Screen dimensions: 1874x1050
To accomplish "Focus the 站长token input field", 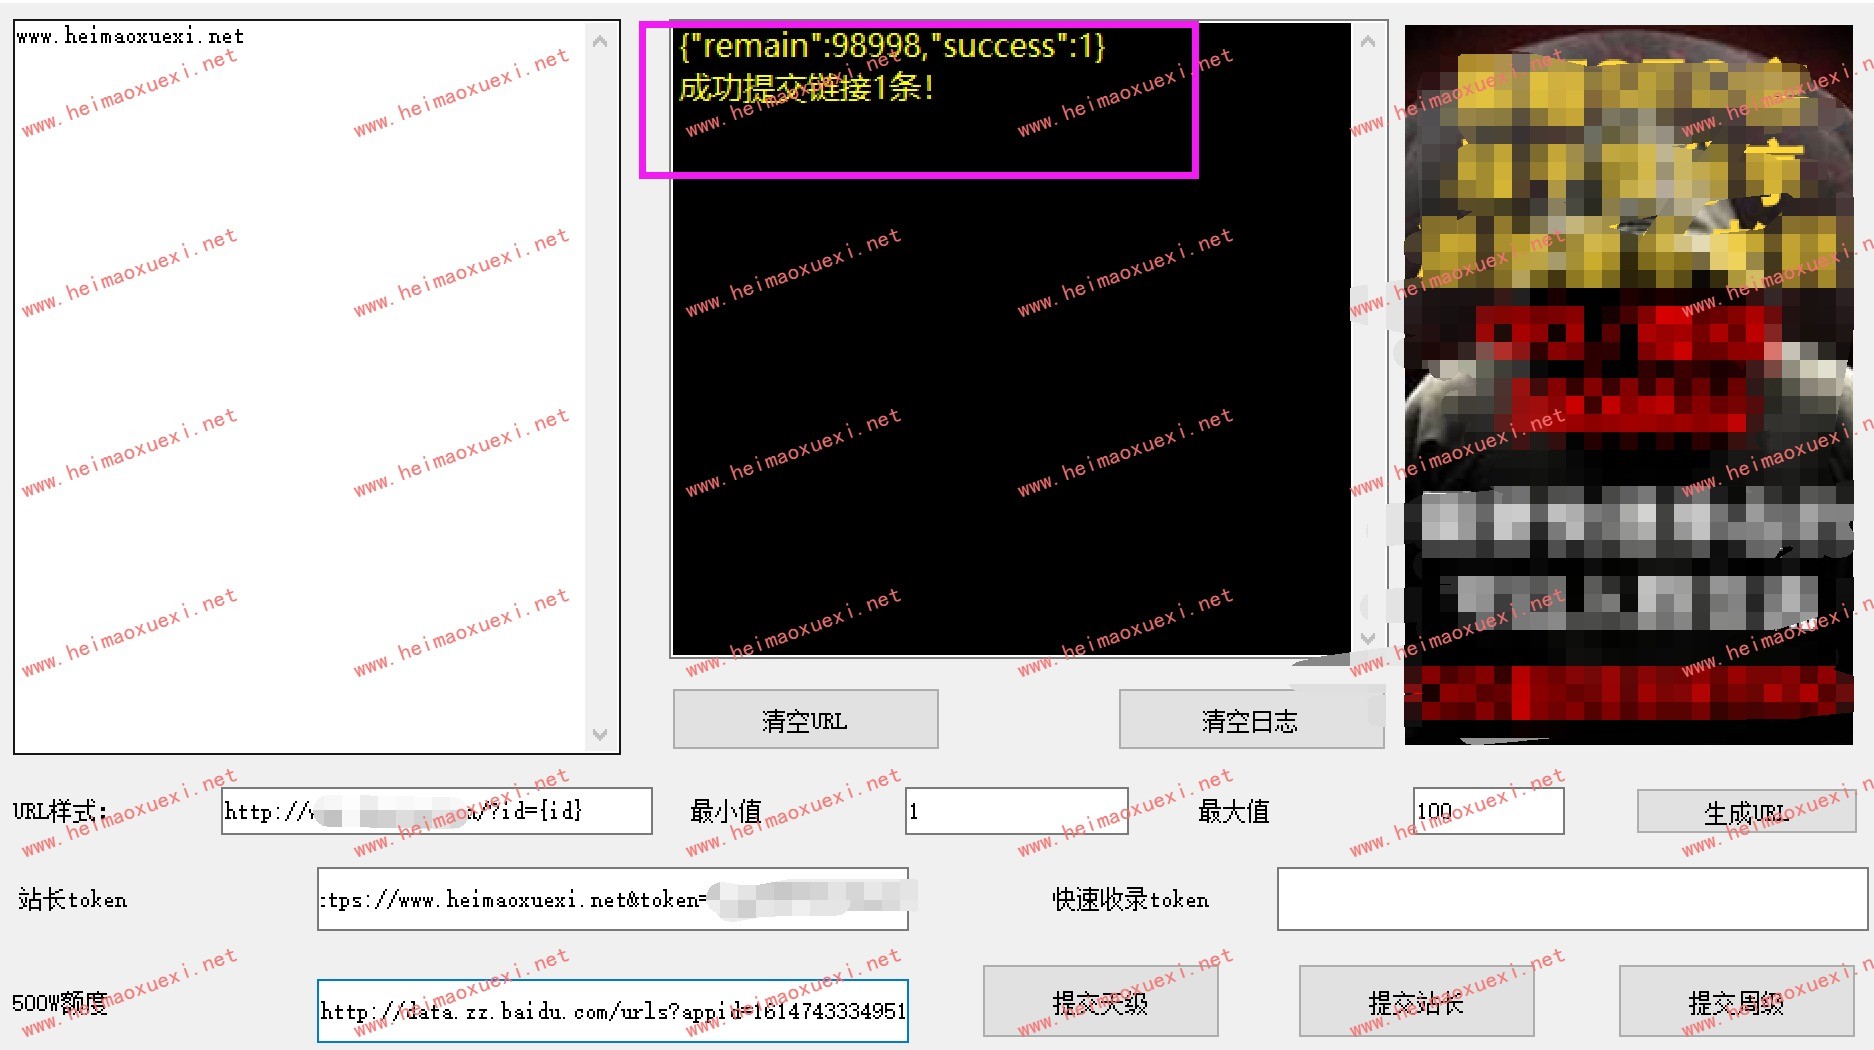I will click(612, 899).
